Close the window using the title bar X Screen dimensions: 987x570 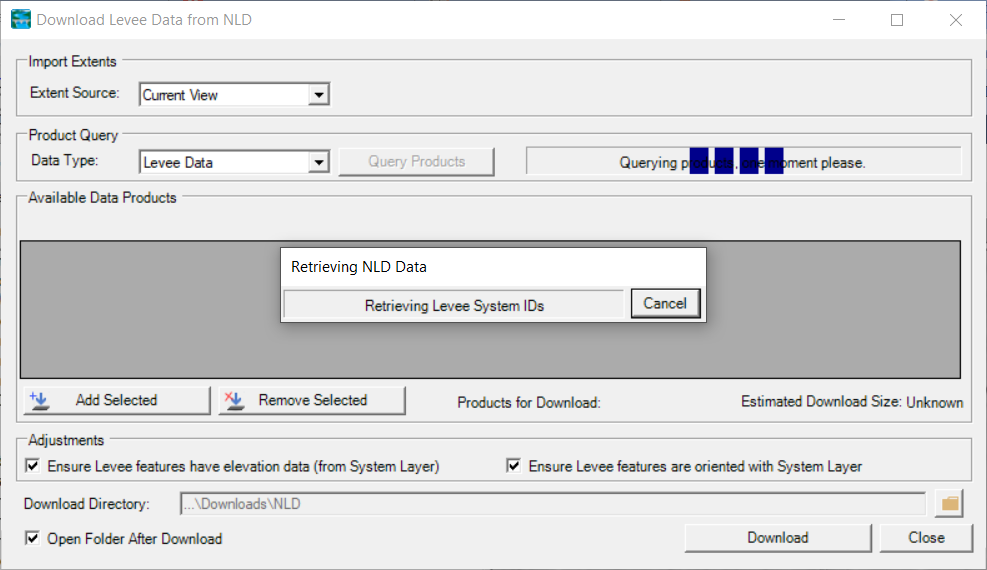click(955, 20)
